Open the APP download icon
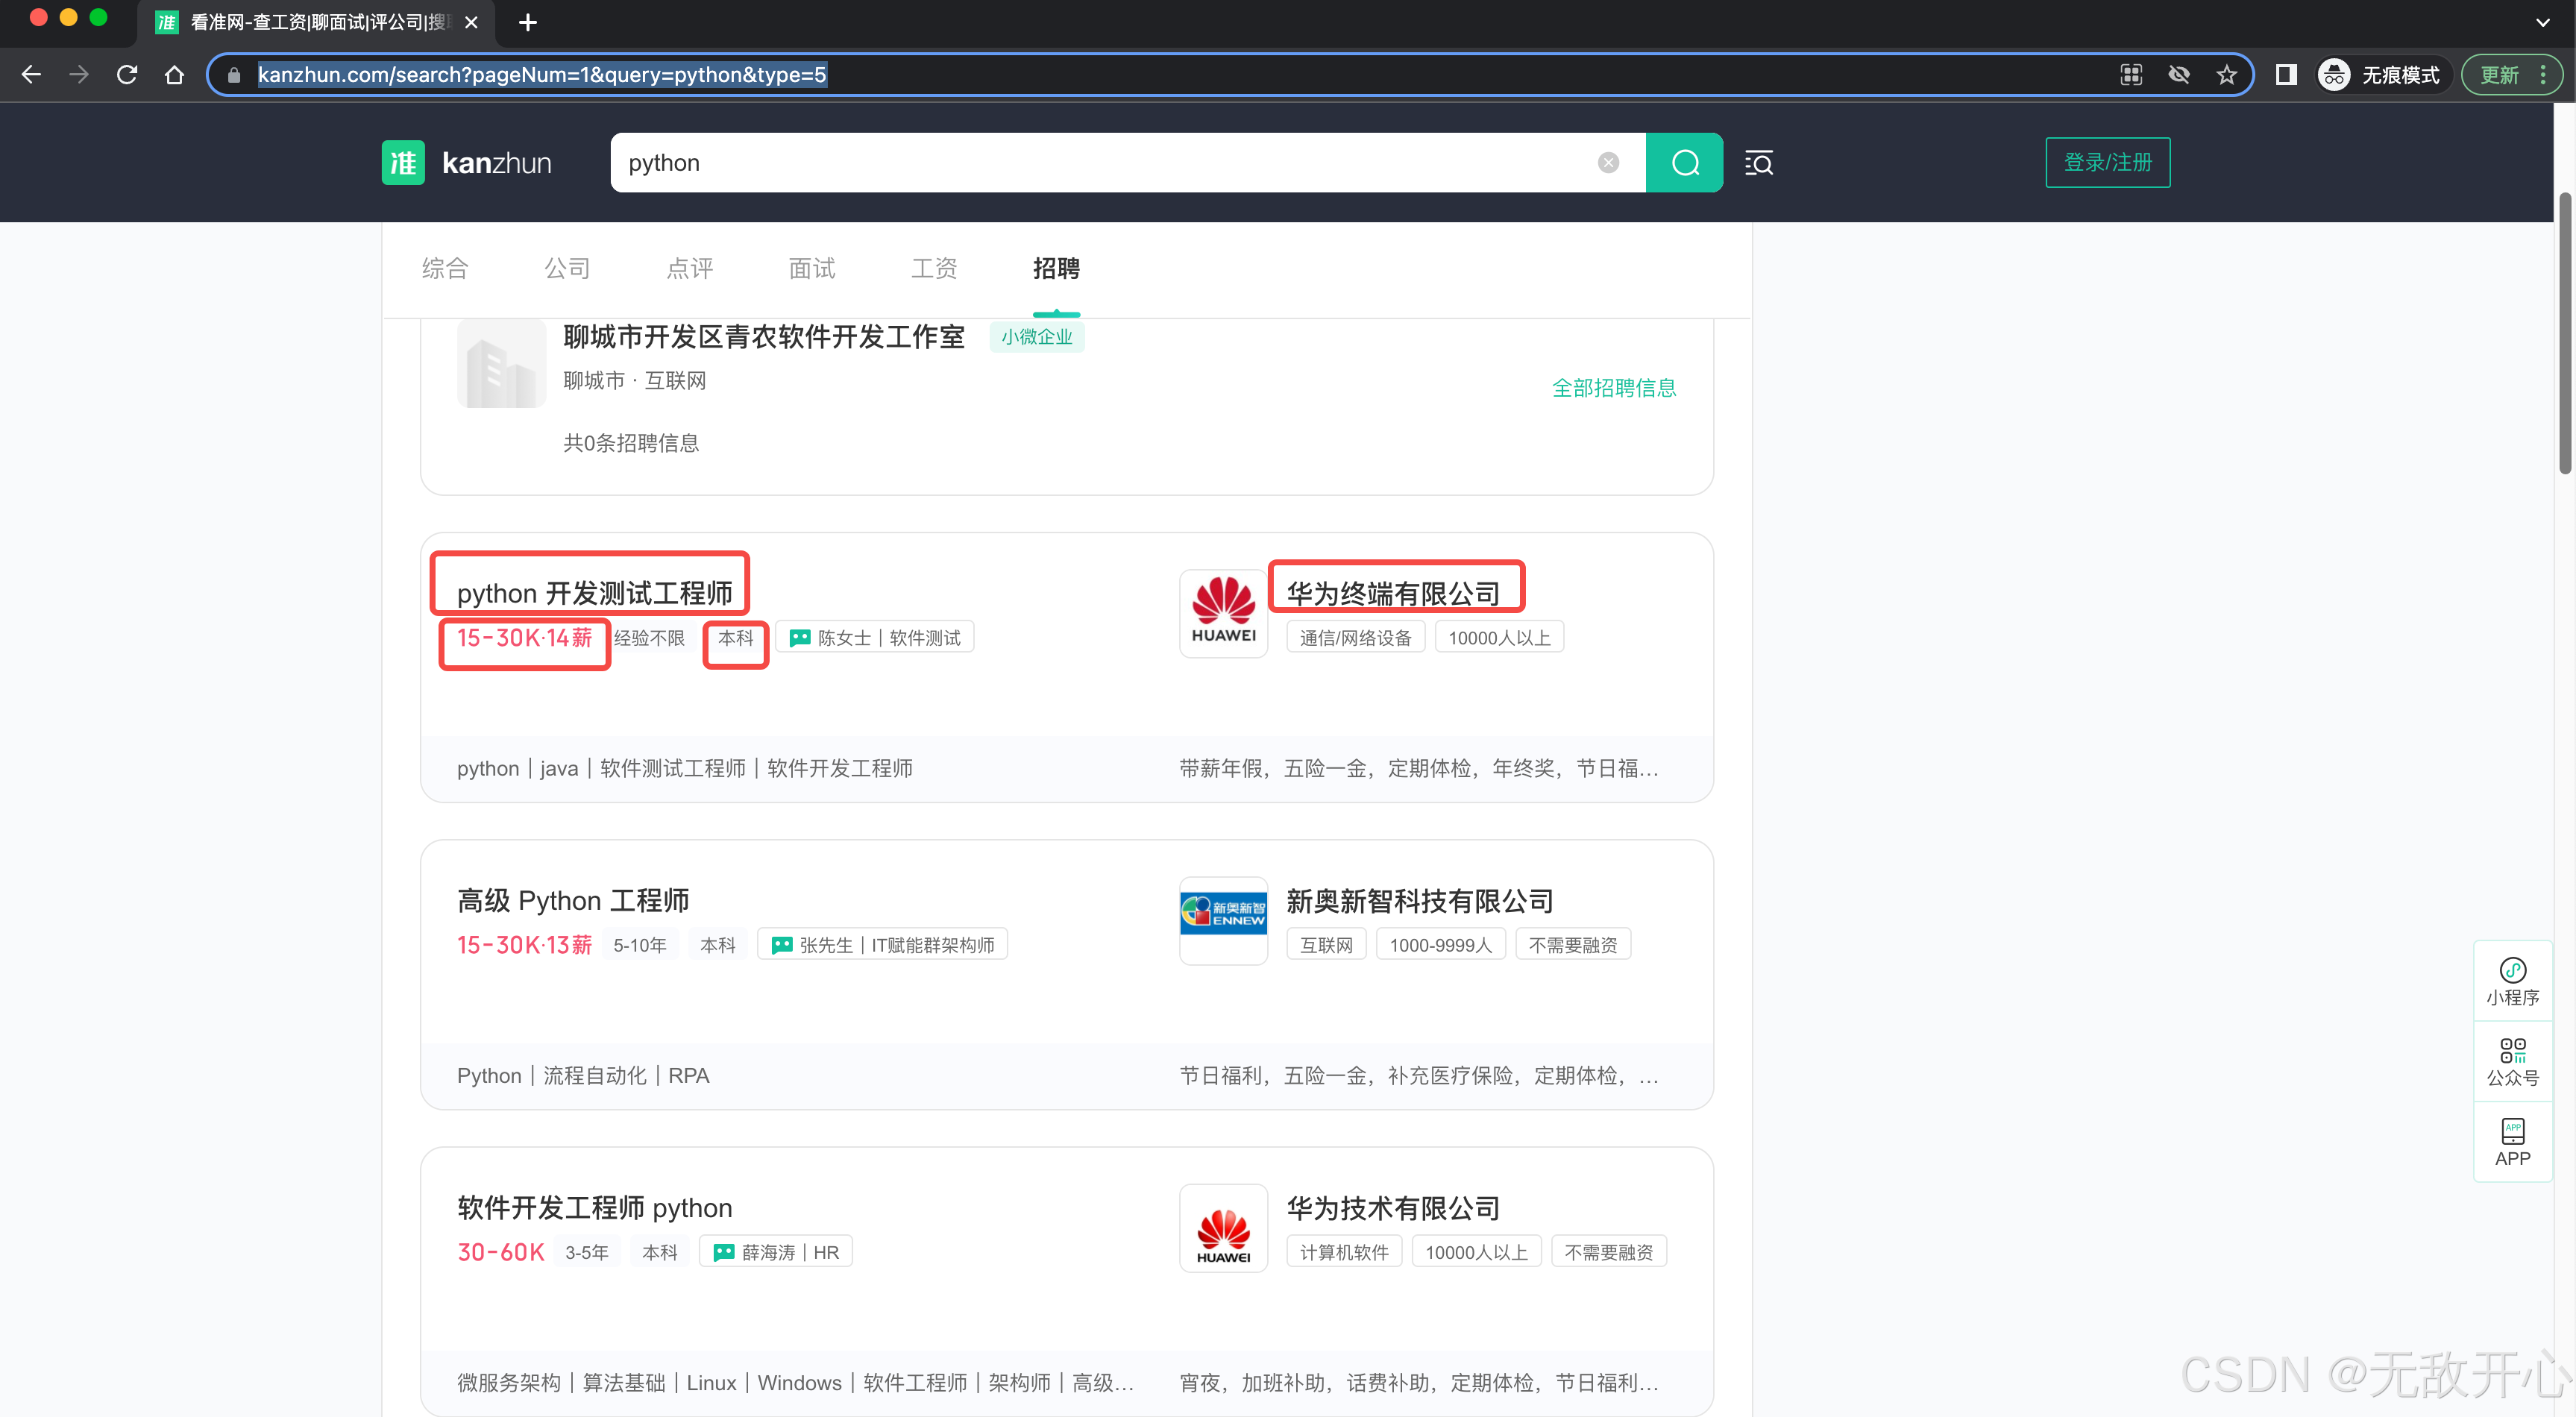The height and width of the screenshot is (1417, 2576). coord(2513,1142)
